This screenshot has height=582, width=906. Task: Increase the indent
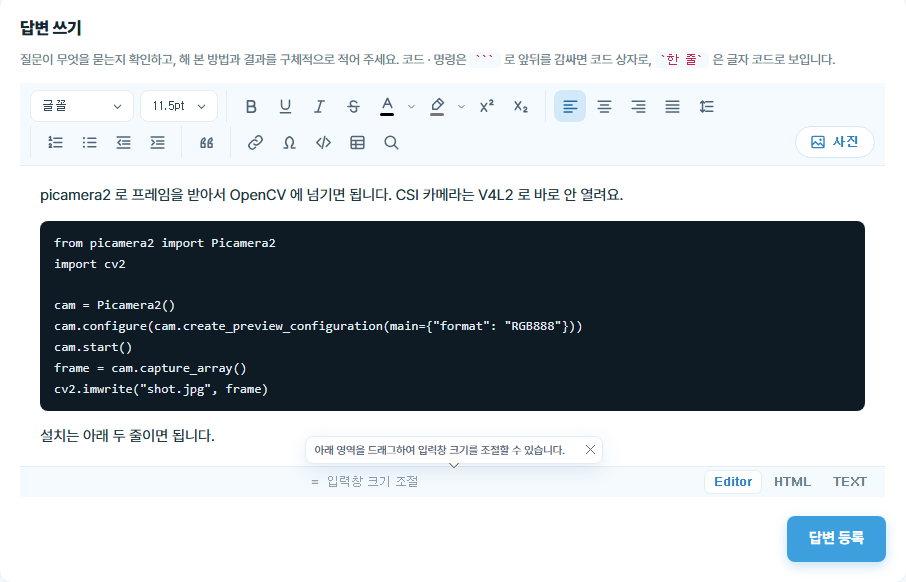pos(158,143)
